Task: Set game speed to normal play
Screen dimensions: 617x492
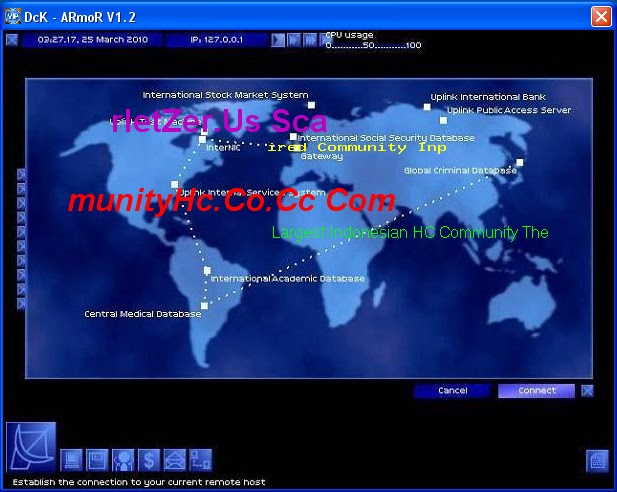Action: (278, 40)
